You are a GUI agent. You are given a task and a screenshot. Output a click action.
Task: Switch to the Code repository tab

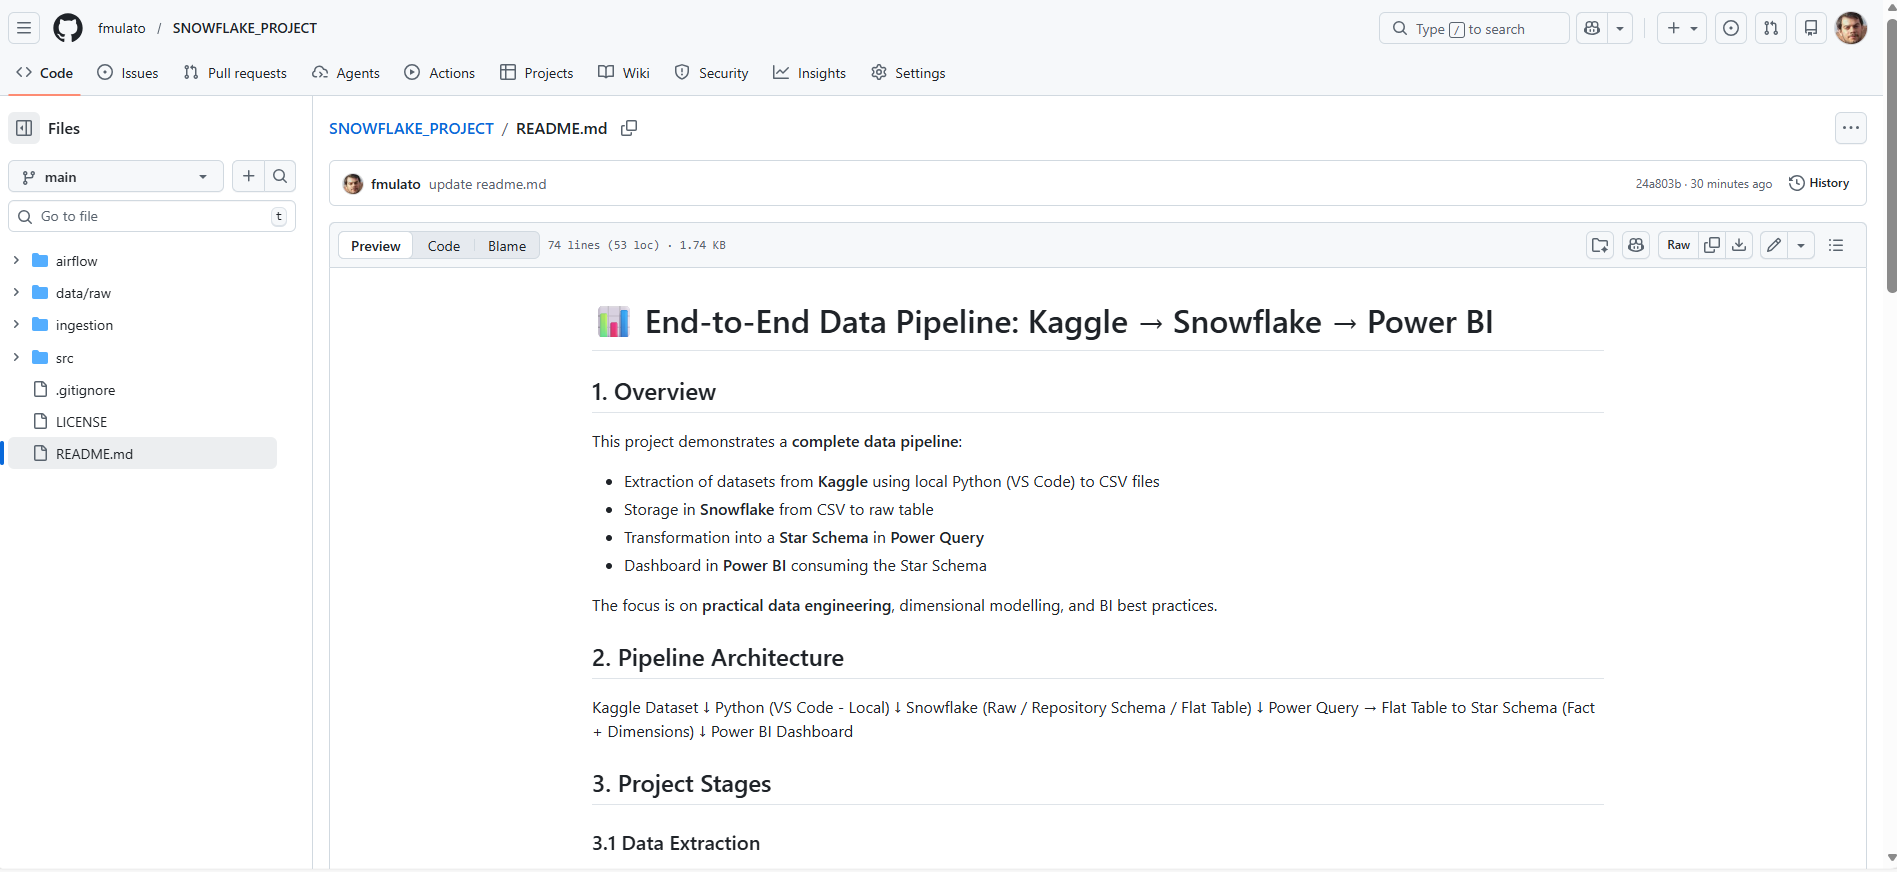pos(45,73)
